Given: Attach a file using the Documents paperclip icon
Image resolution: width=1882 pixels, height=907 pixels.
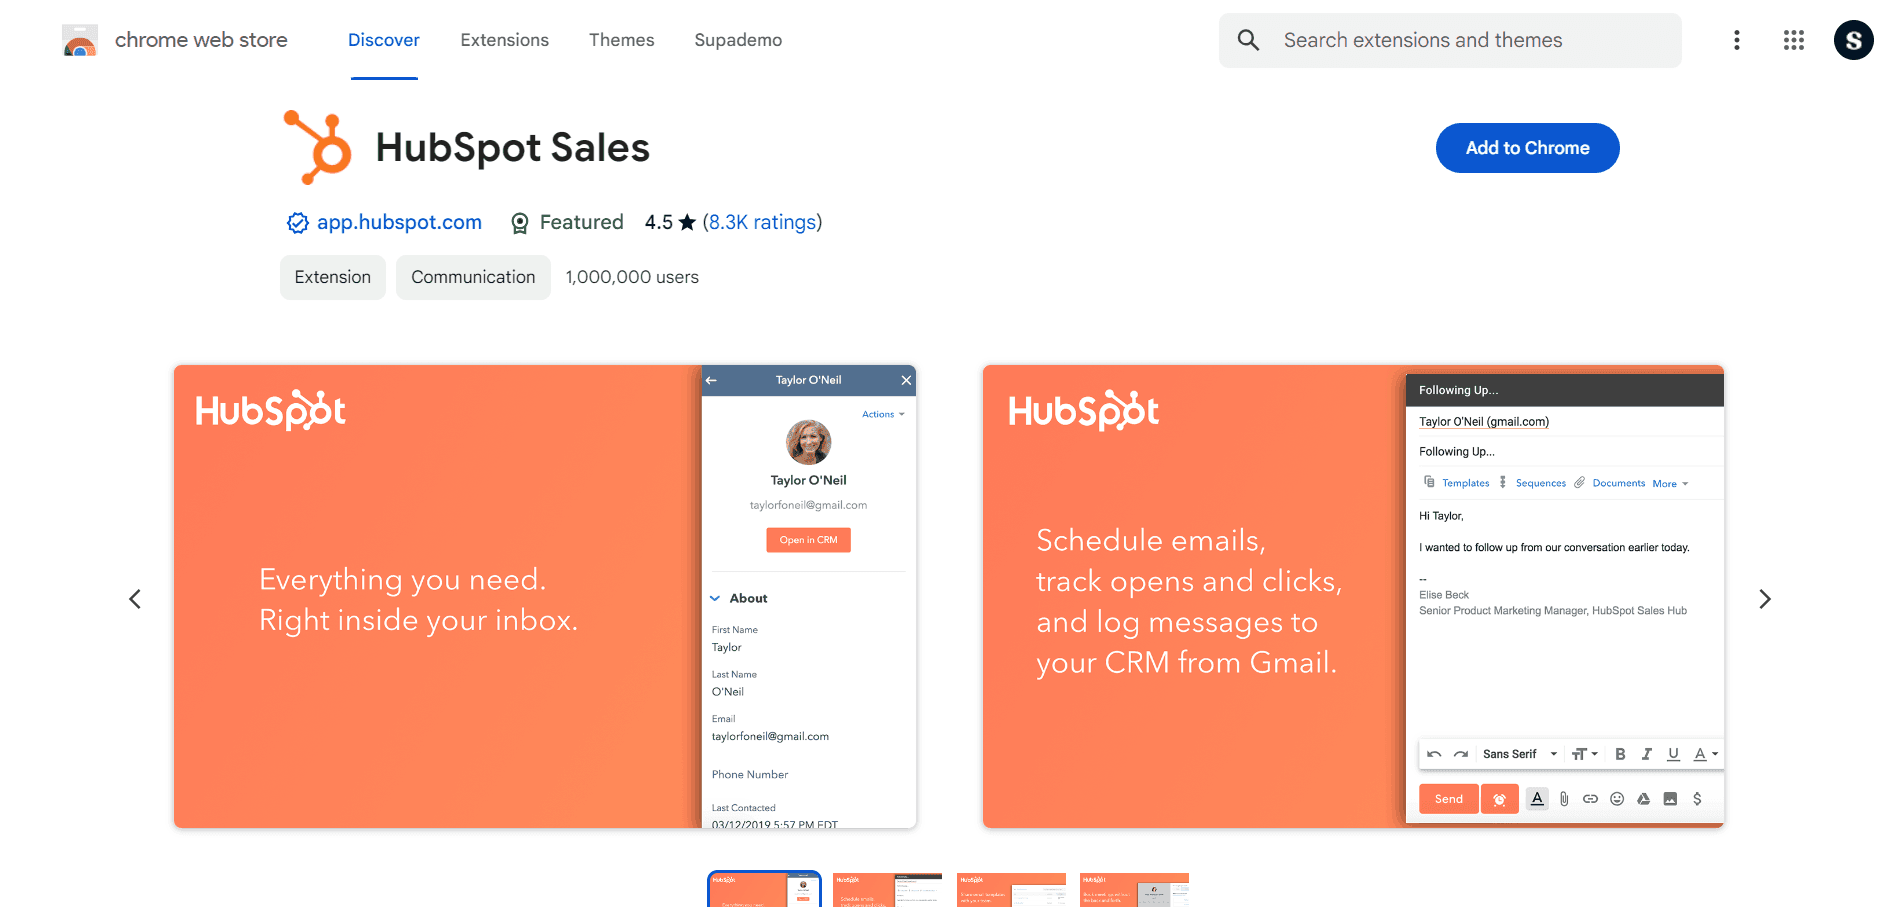Looking at the screenshot, I should tap(1580, 483).
